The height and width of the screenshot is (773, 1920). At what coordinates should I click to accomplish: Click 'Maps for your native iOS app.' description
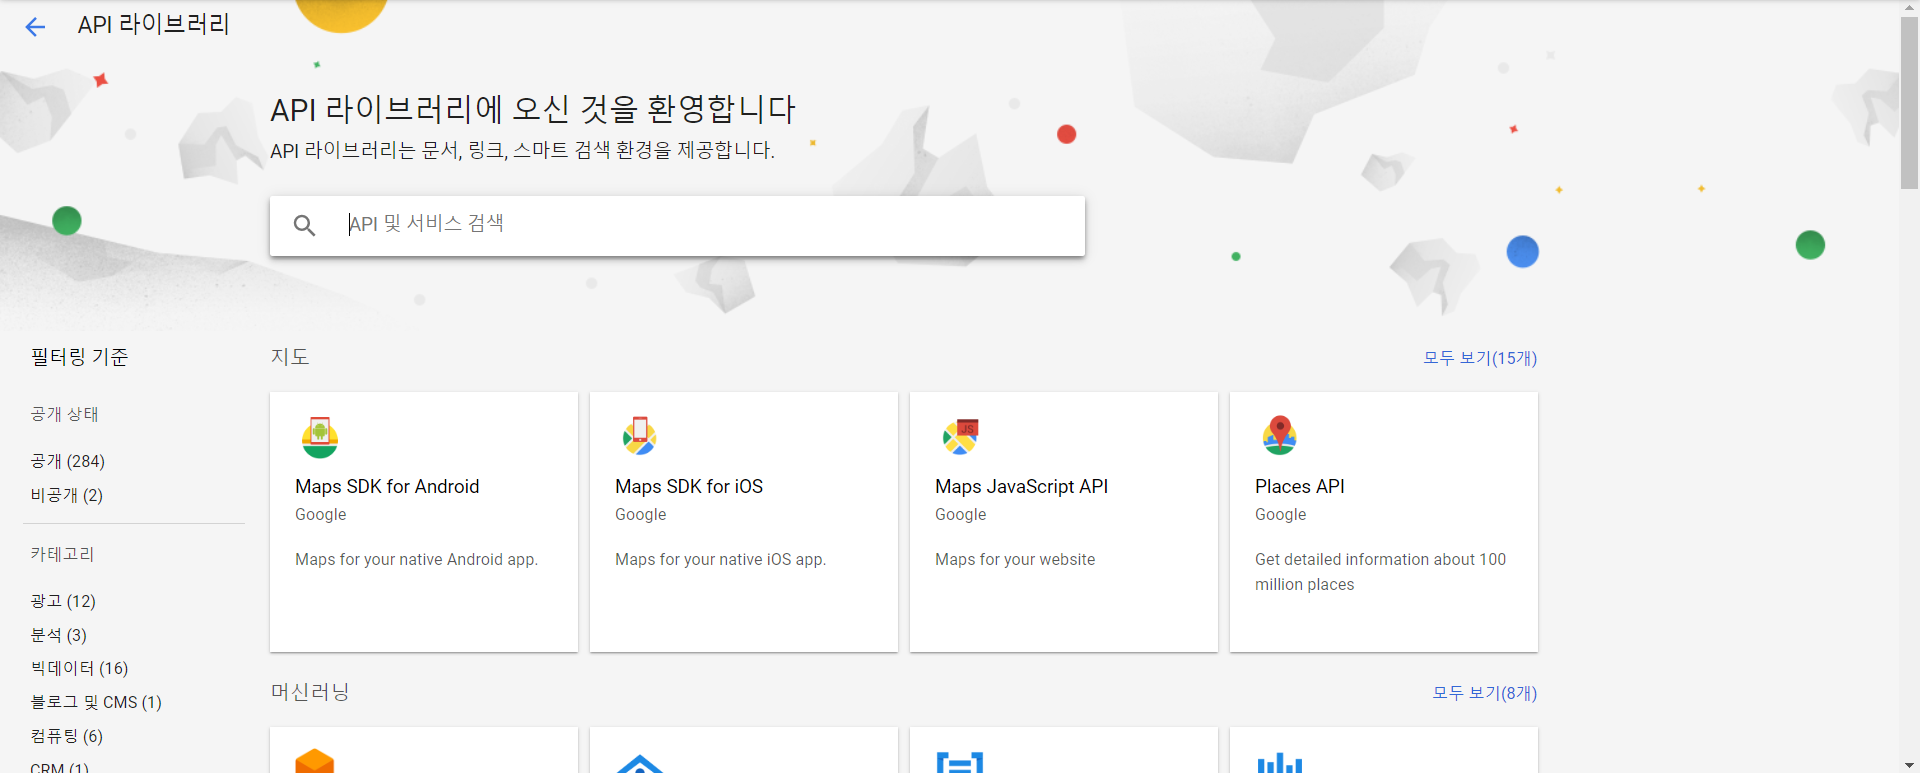(720, 560)
